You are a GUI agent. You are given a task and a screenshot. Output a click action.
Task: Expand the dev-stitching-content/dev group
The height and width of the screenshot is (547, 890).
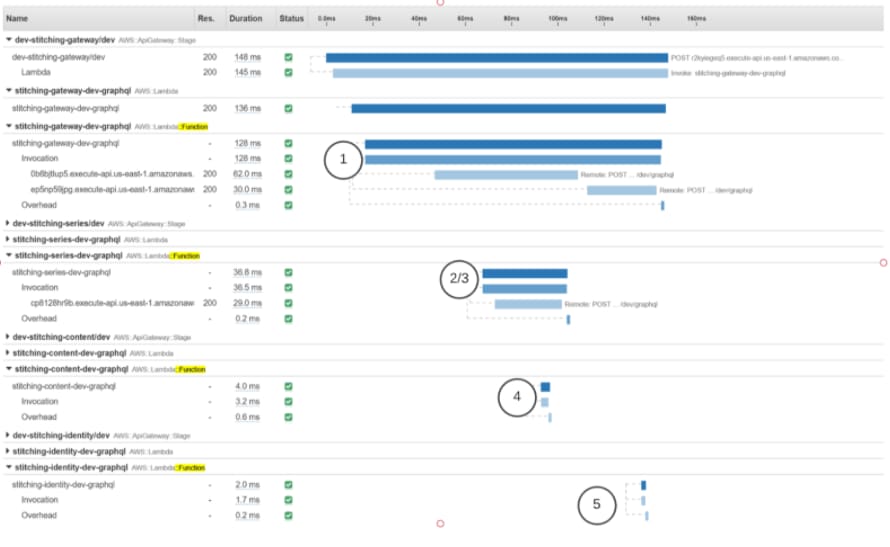pos(7,336)
